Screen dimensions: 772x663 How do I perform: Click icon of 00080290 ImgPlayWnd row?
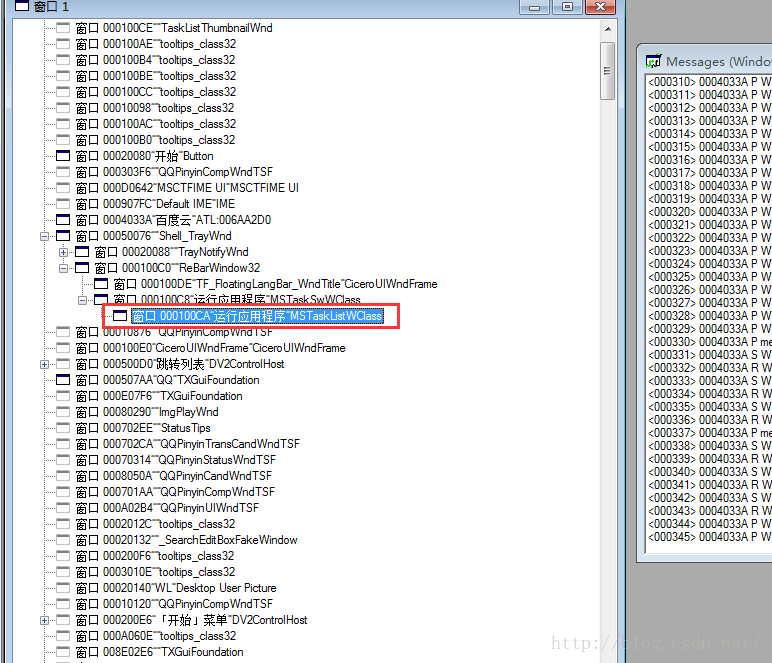pyautogui.click(x=63, y=412)
